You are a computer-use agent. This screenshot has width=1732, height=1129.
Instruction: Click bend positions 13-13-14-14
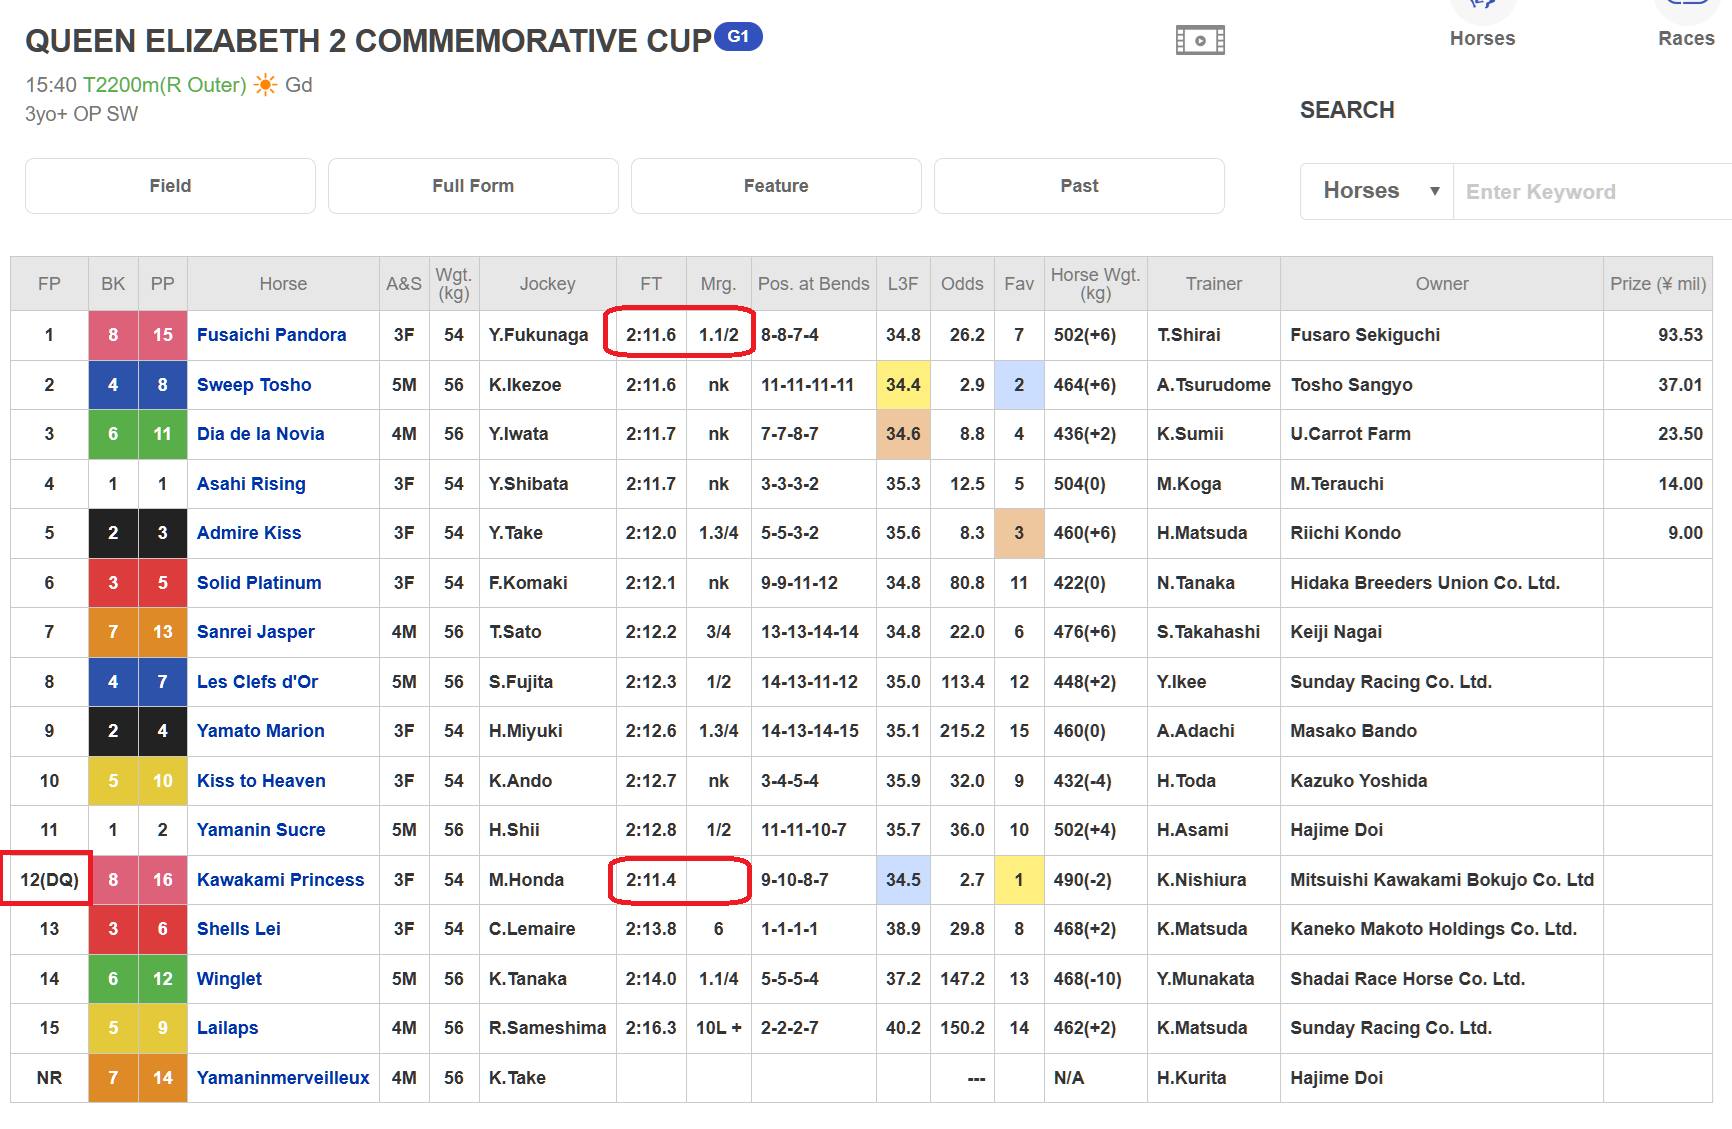[810, 632]
